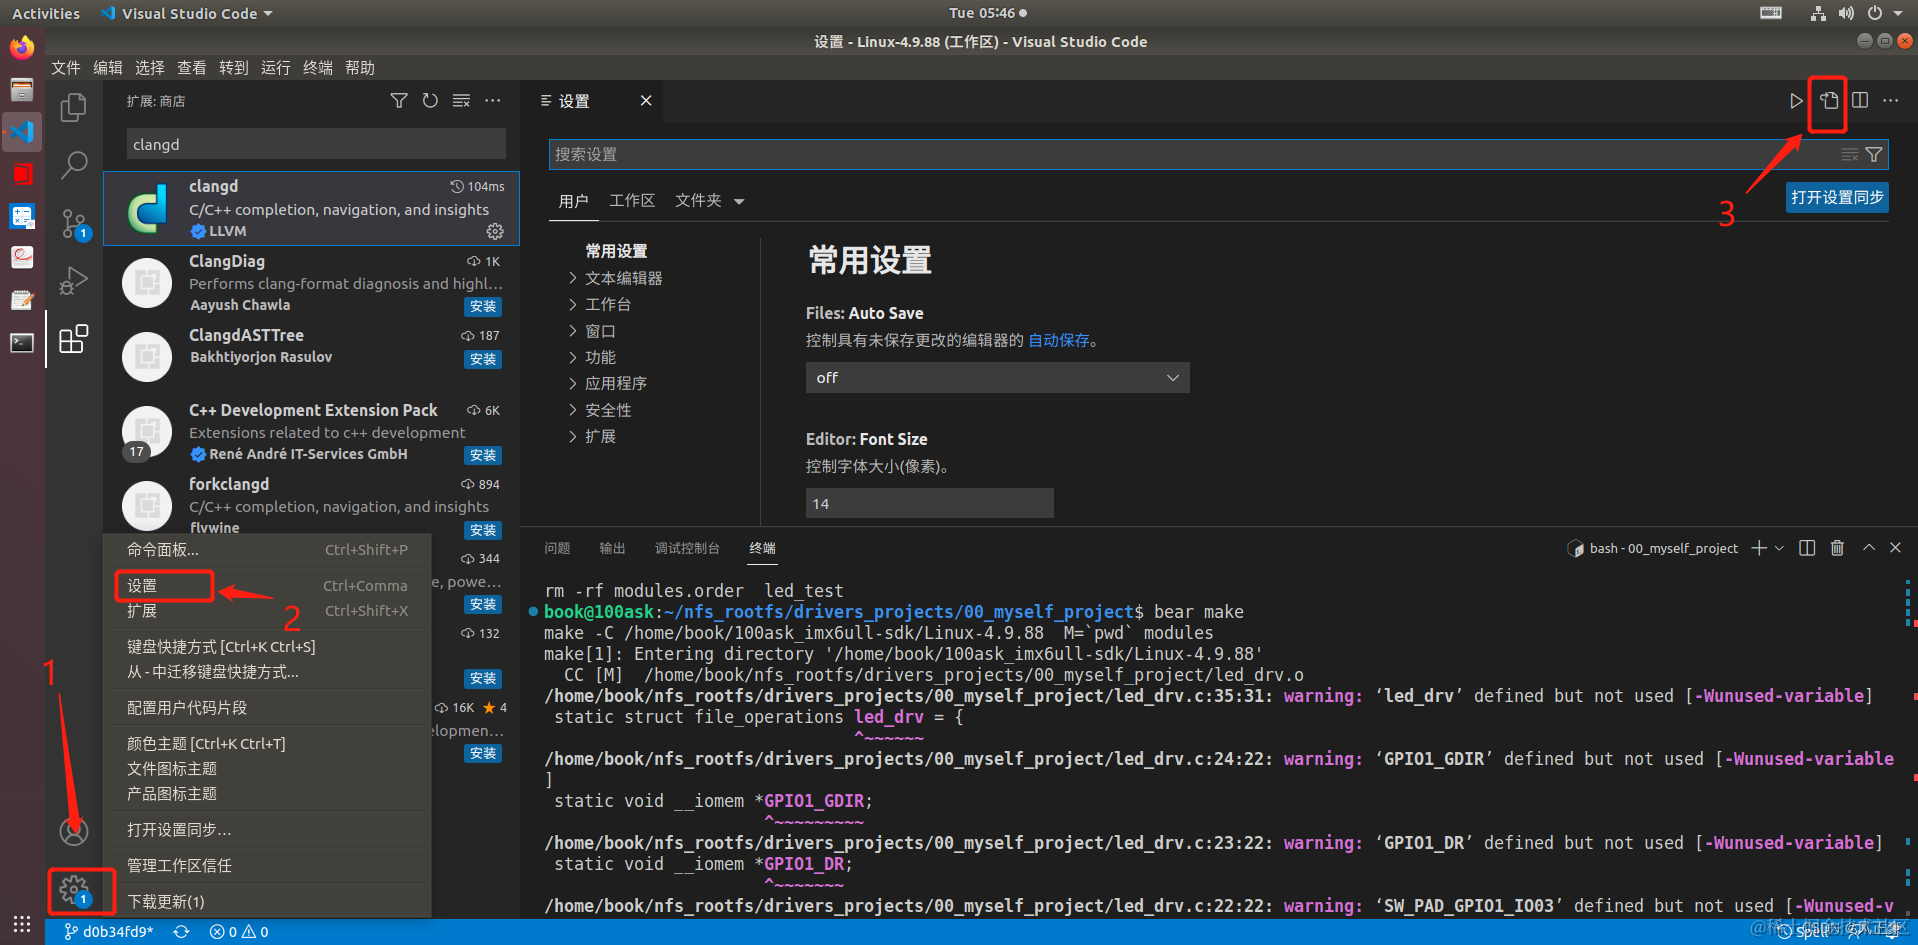Click Activities in the top bar

pyautogui.click(x=46, y=14)
